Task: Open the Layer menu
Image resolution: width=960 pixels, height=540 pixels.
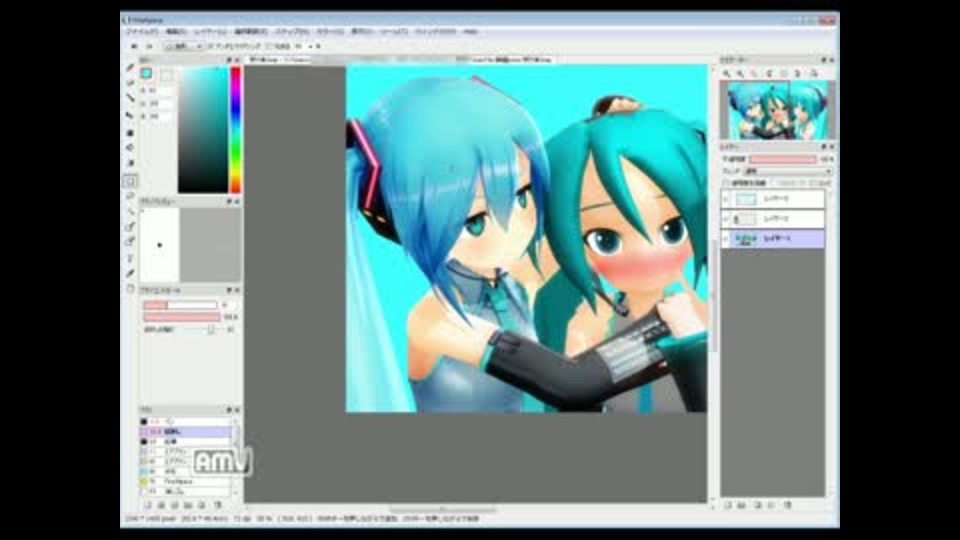Action: pyautogui.click(x=210, y=31)
